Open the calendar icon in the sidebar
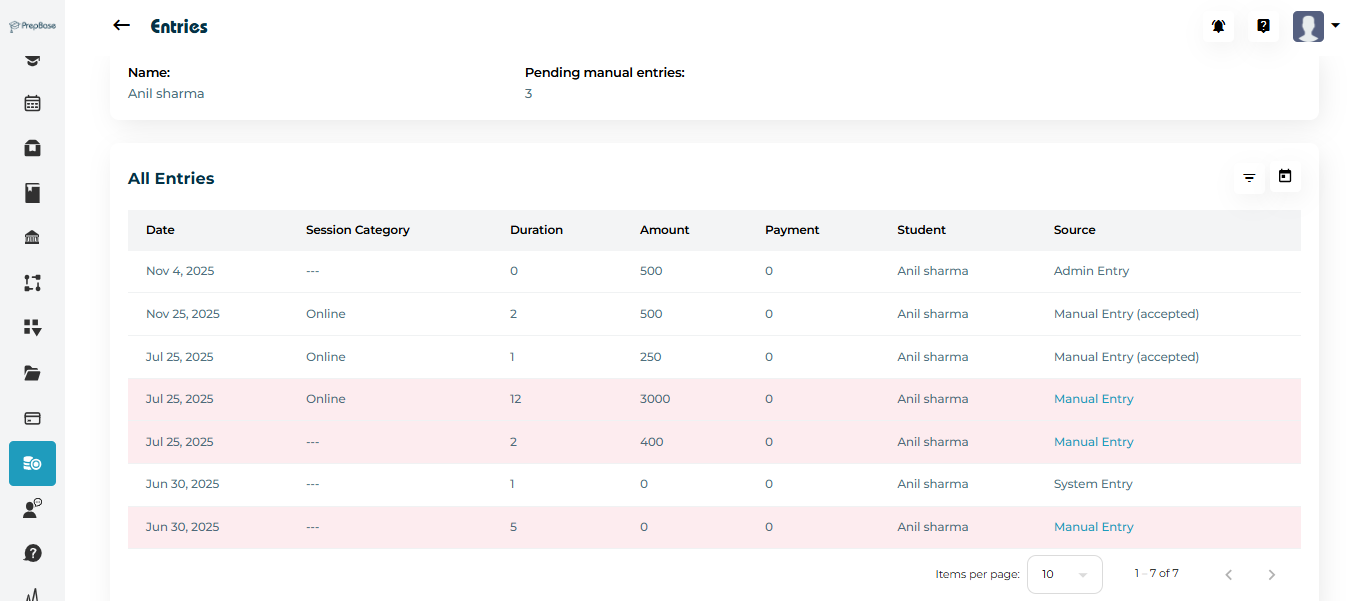The width and height of the screenshot is (1362, 601). click(33, 103)
